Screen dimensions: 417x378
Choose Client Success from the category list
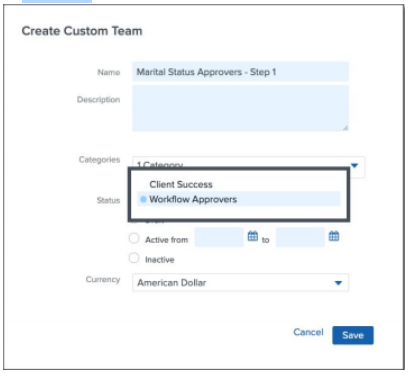coord(181,184)
